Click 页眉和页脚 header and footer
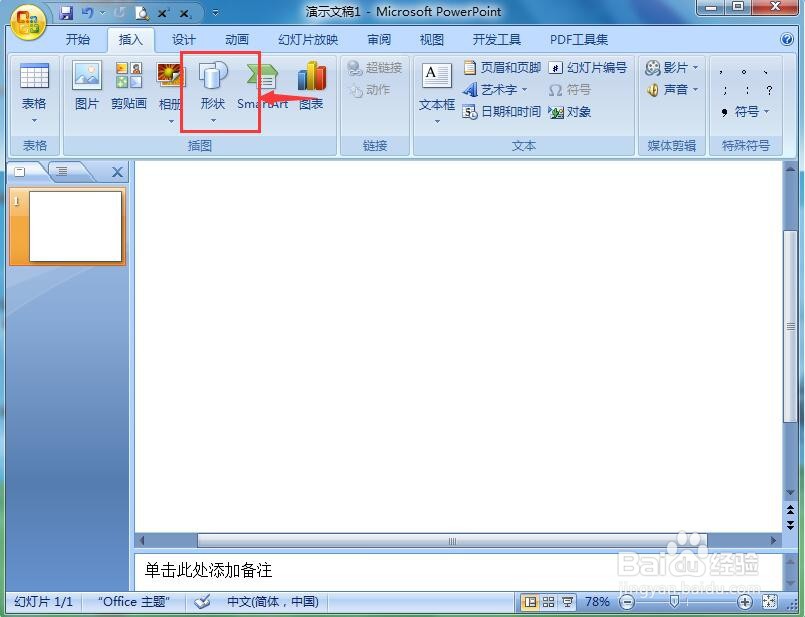This screenshot has height=617, width=805. (x=502, y=67)
